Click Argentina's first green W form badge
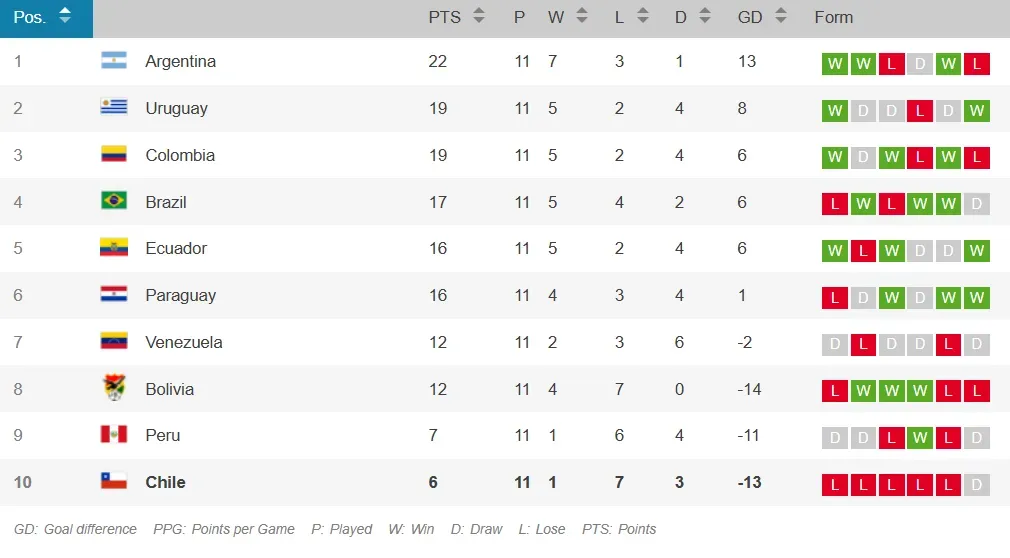Screen dimensions: 1010x558 click(835, 64)
